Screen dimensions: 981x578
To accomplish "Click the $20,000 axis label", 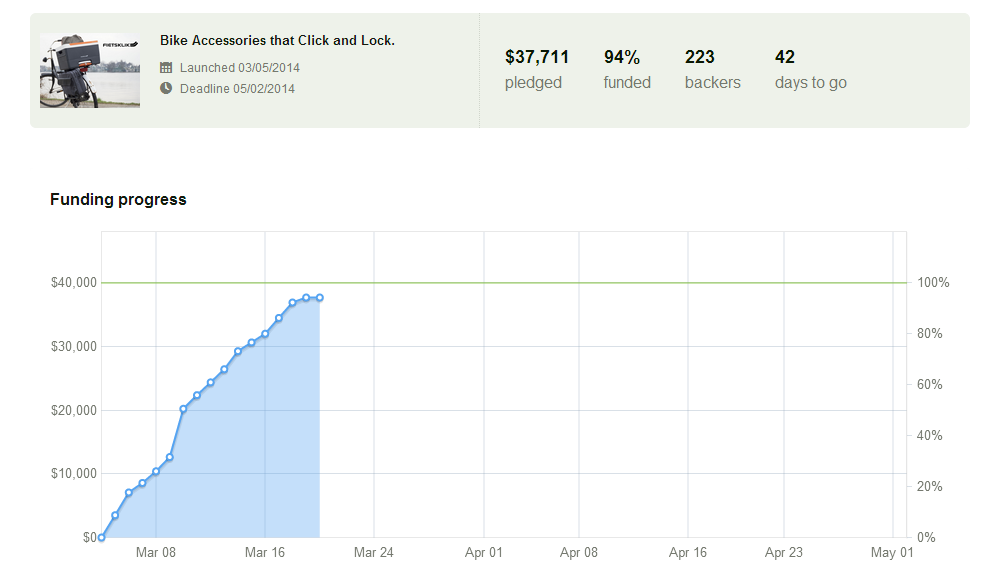I will point(74,410).
